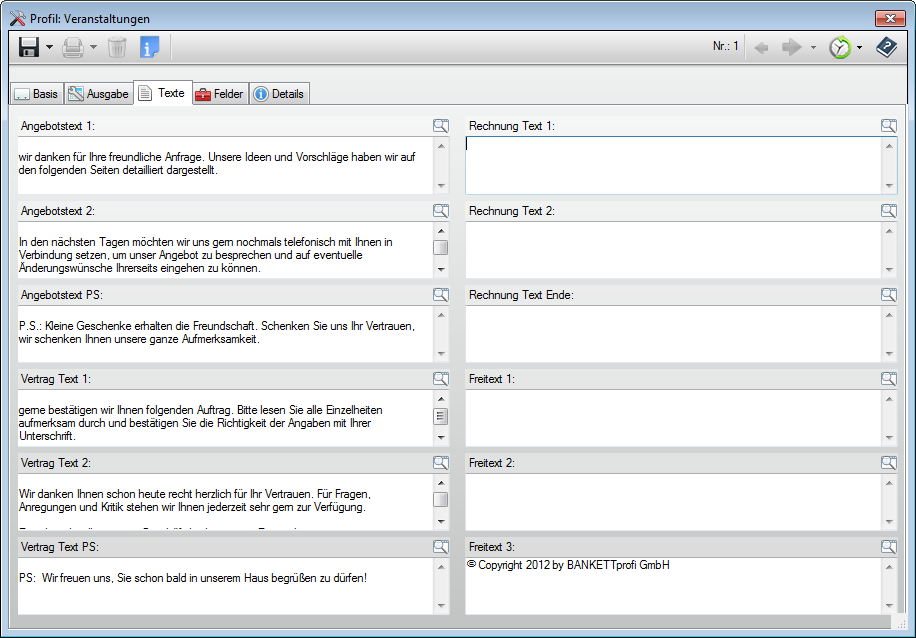Go to the previous record arrow

click(x=762, y=47)
